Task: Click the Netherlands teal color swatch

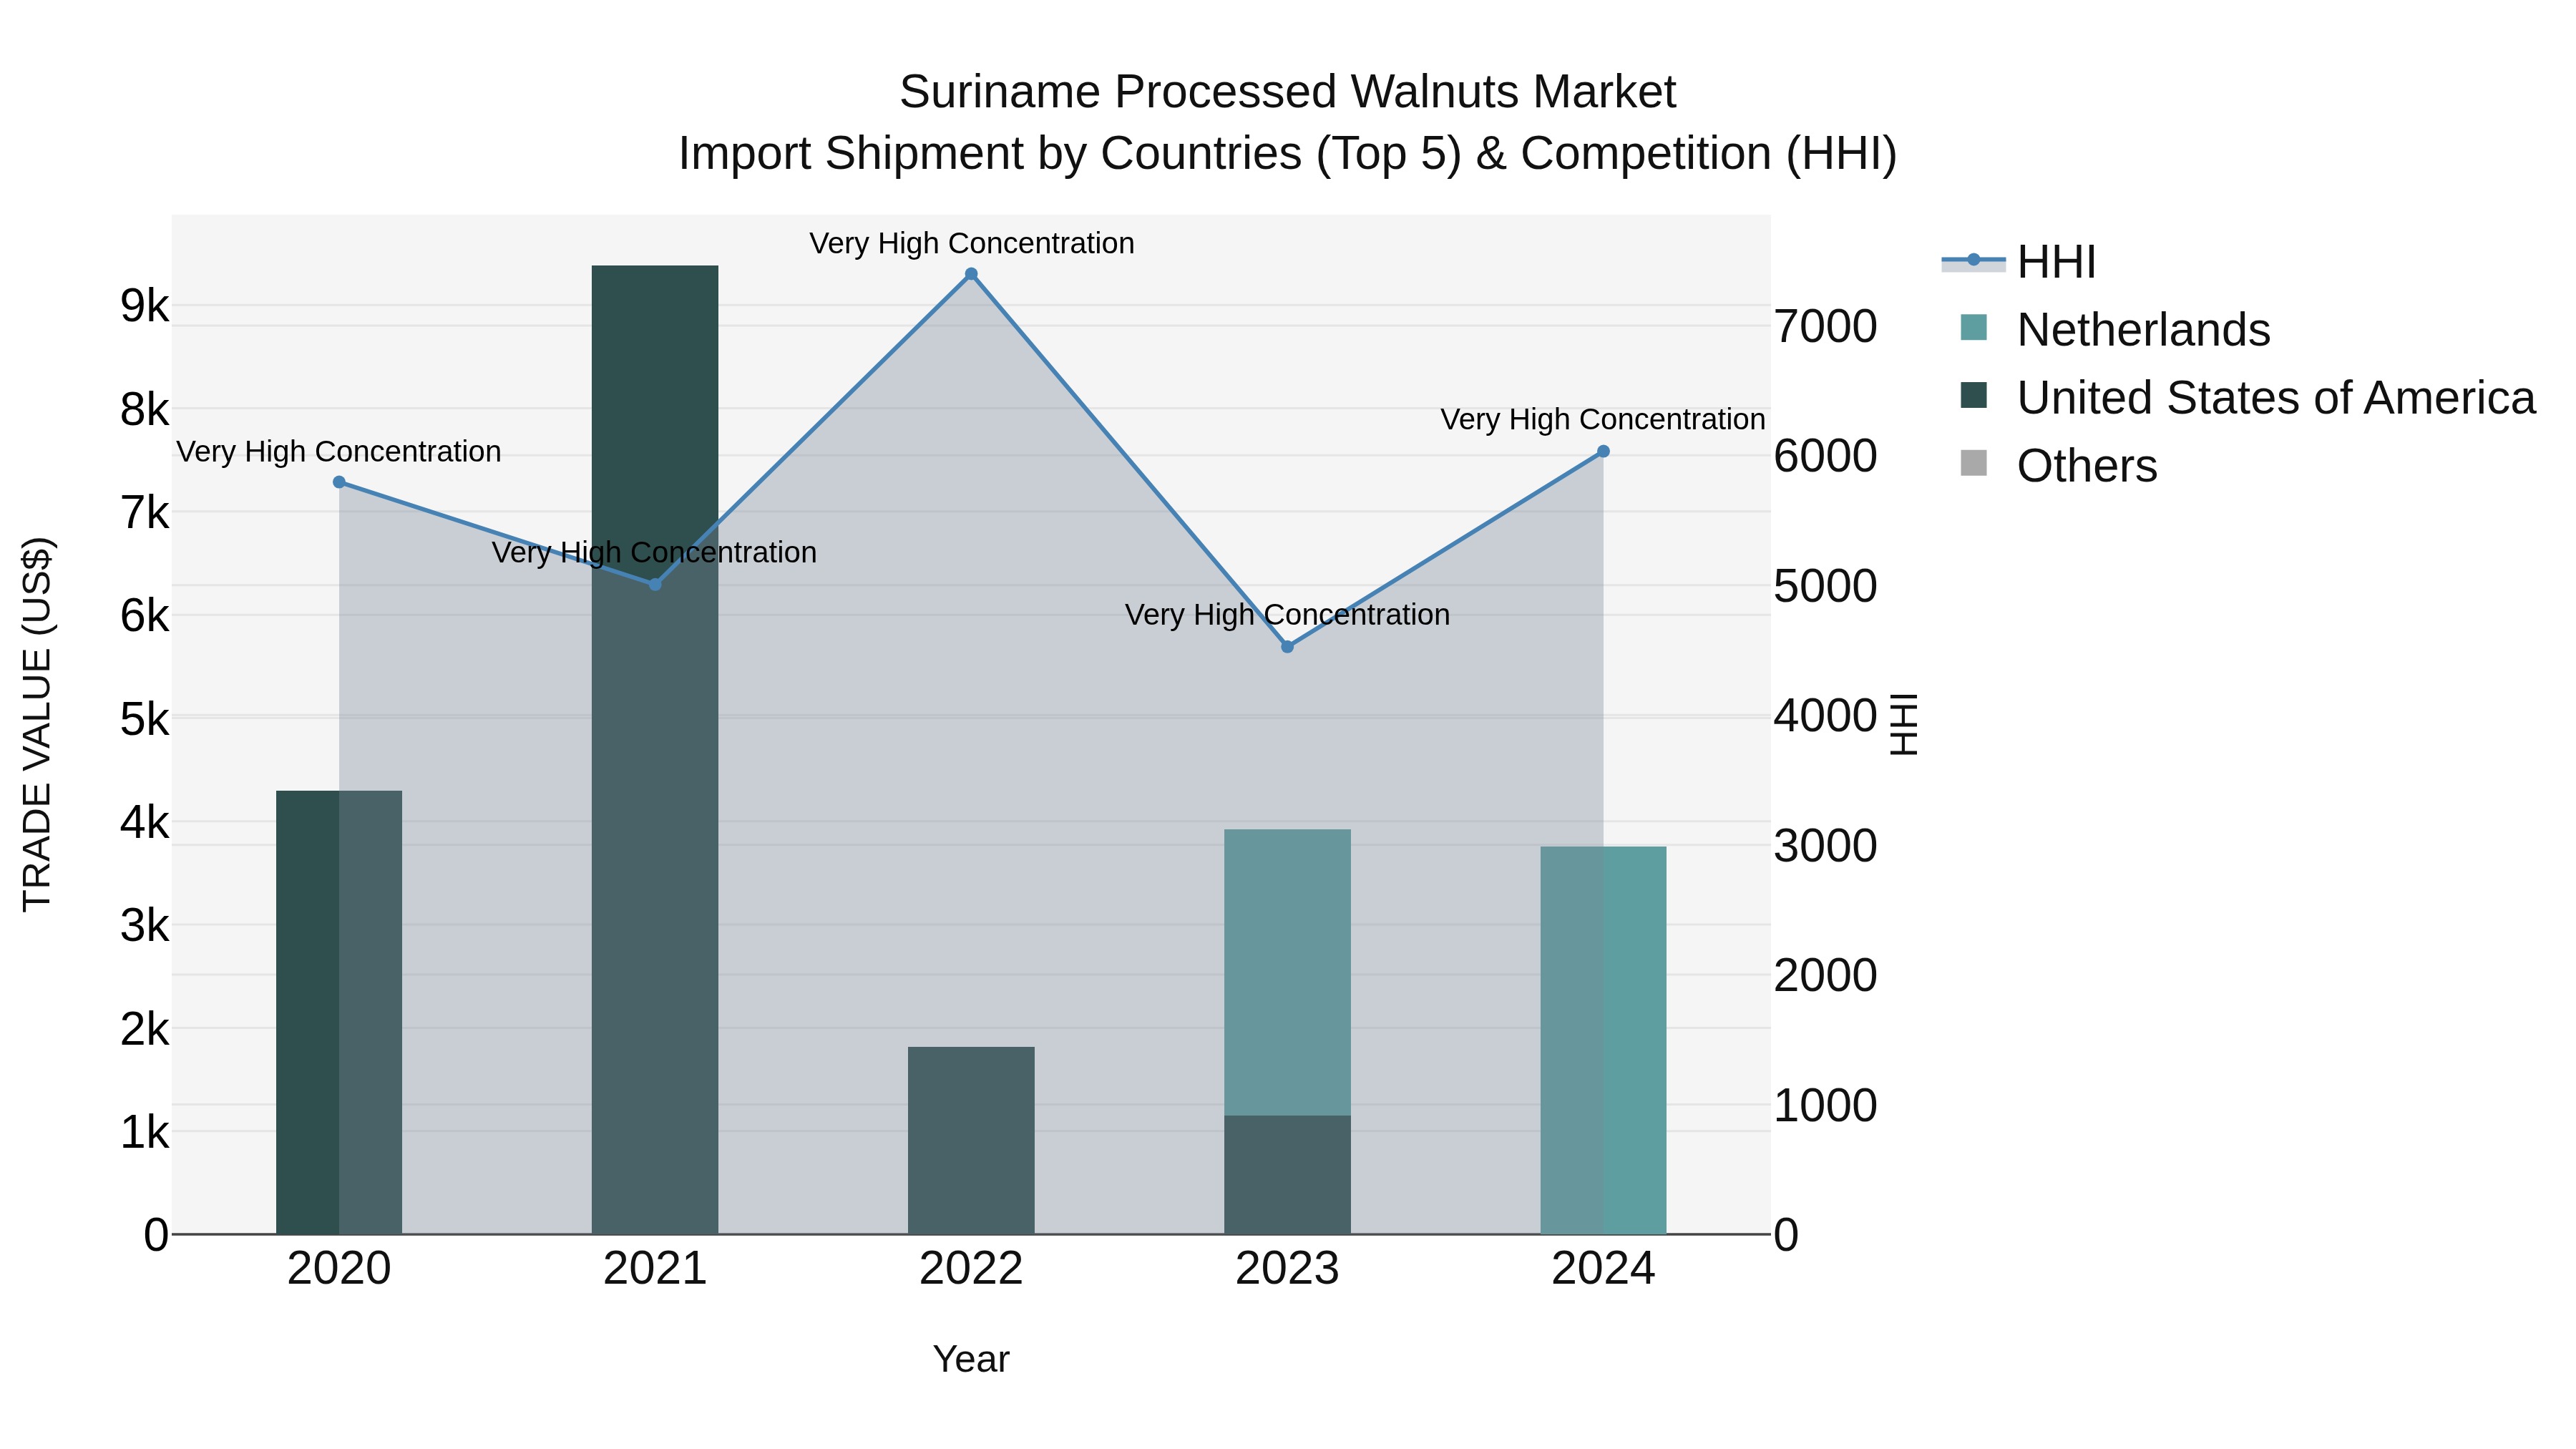Action: point(1974,327)
